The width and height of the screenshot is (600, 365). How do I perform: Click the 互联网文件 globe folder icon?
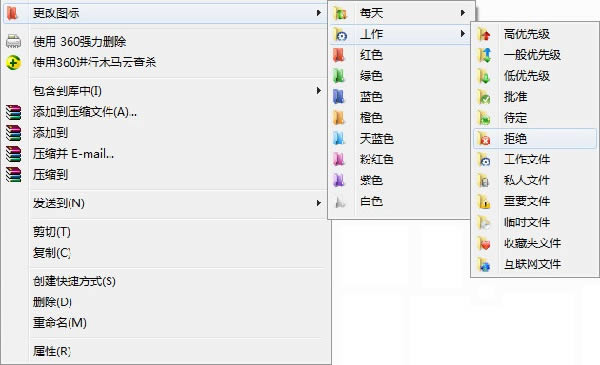pyautogui.click(x=484, y=264)
